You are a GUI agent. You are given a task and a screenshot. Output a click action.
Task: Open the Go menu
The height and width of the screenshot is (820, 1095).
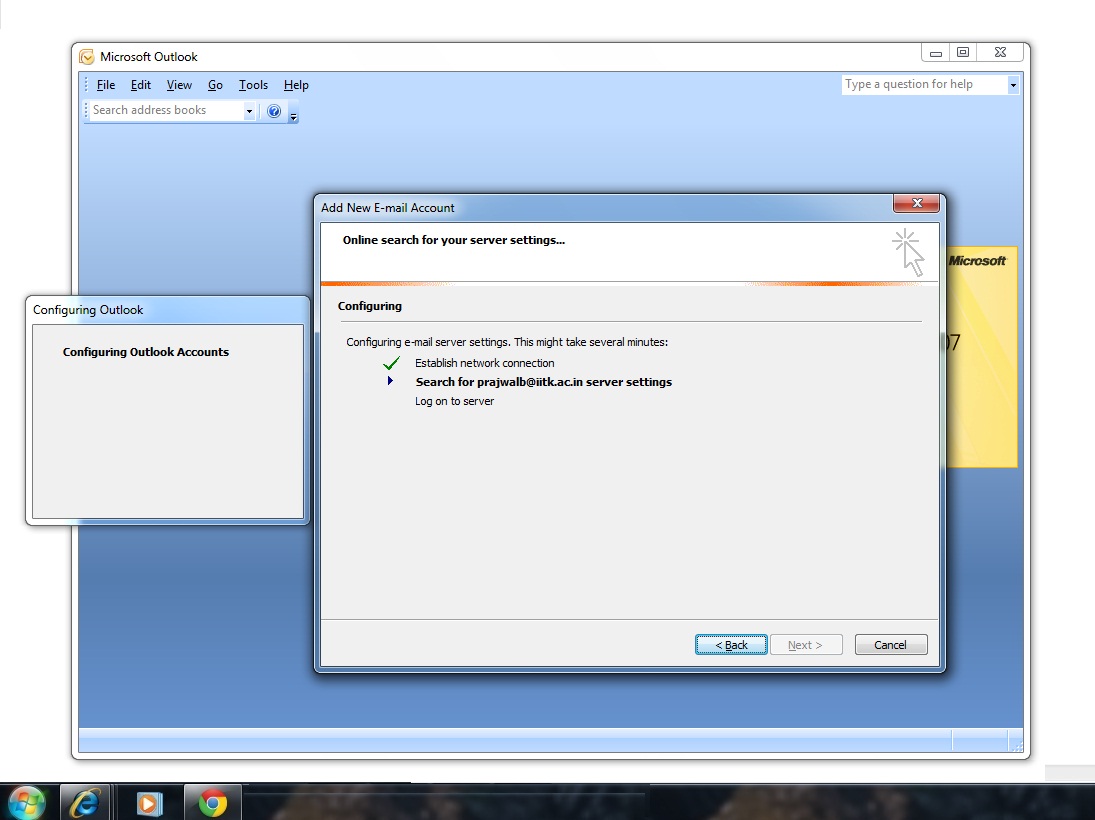tap(215, 85)
